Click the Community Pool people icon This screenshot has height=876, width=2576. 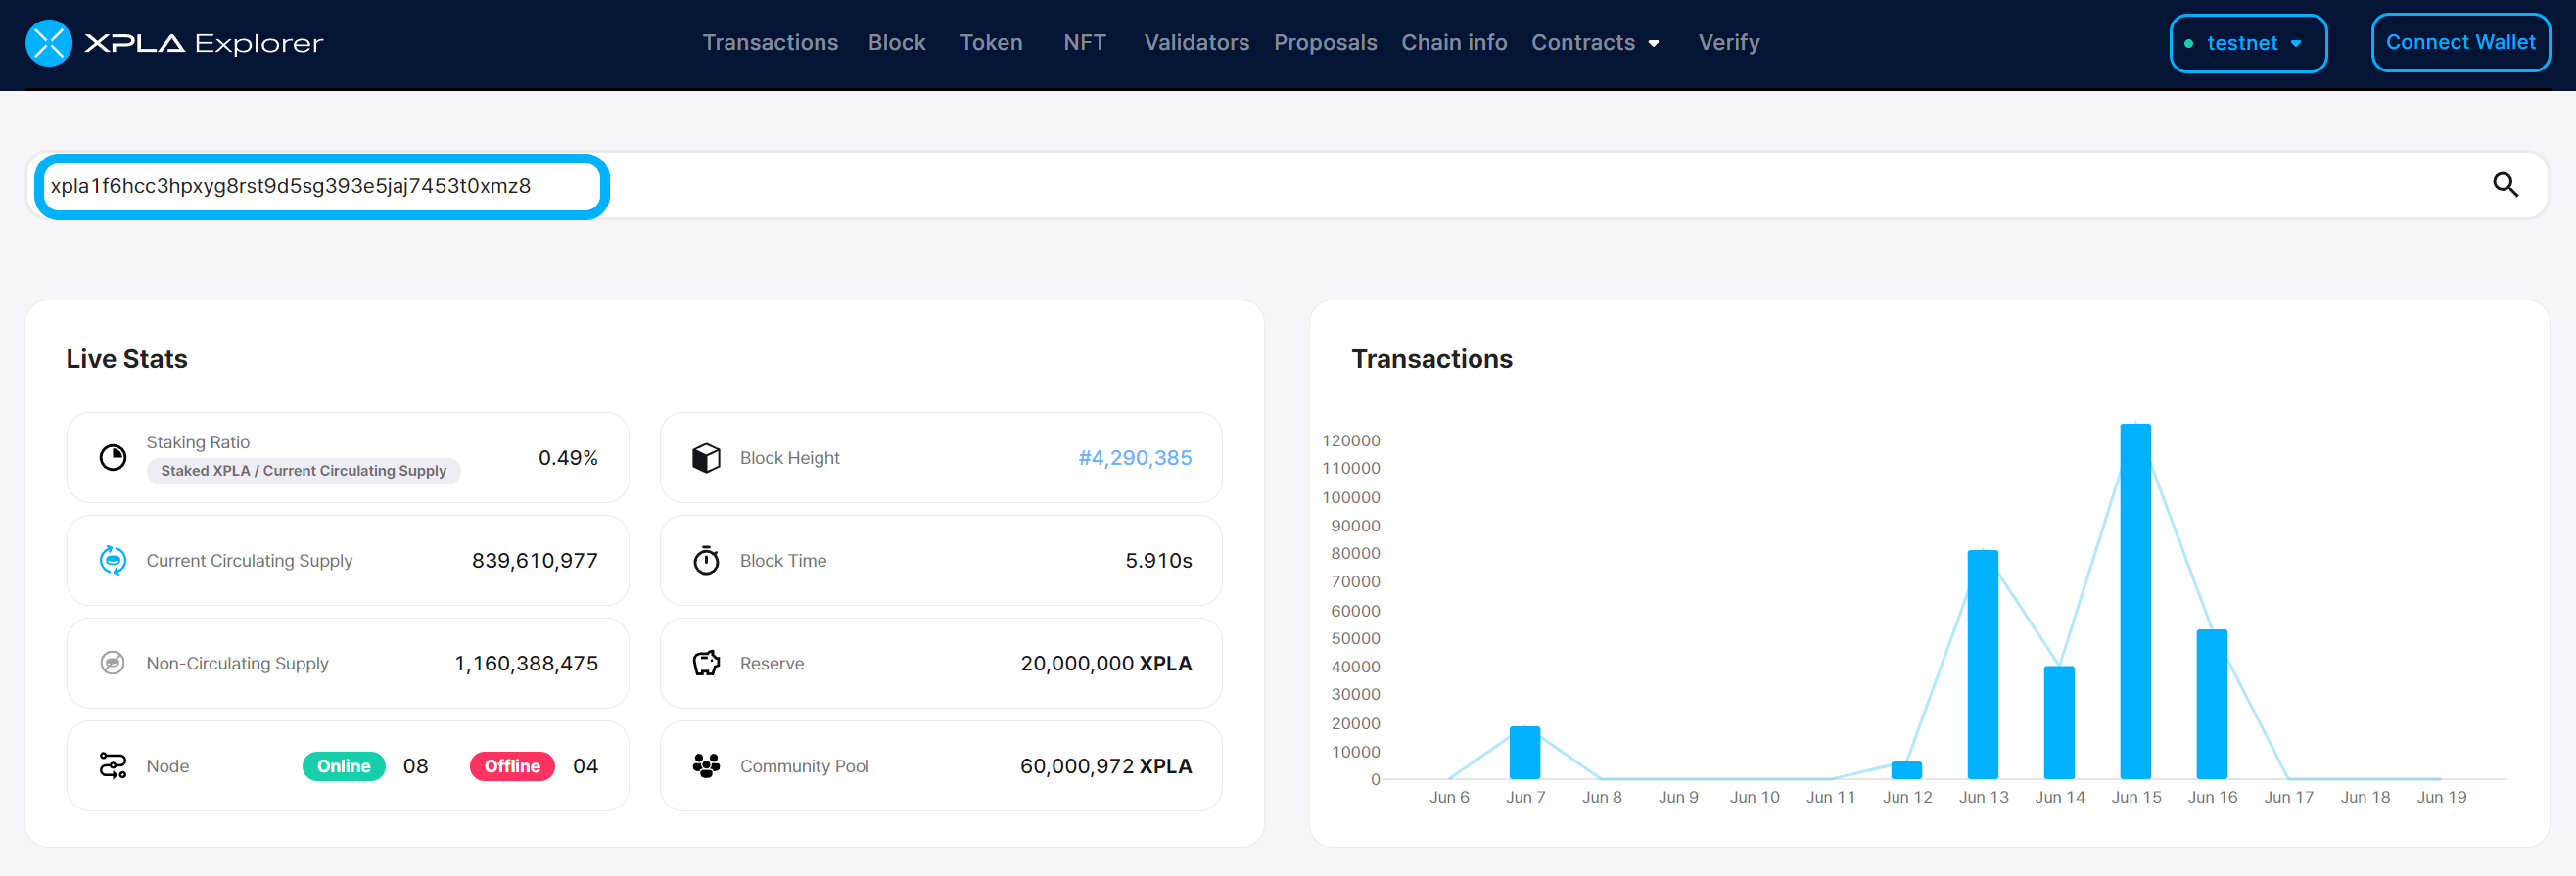click(x=706, y=766)
